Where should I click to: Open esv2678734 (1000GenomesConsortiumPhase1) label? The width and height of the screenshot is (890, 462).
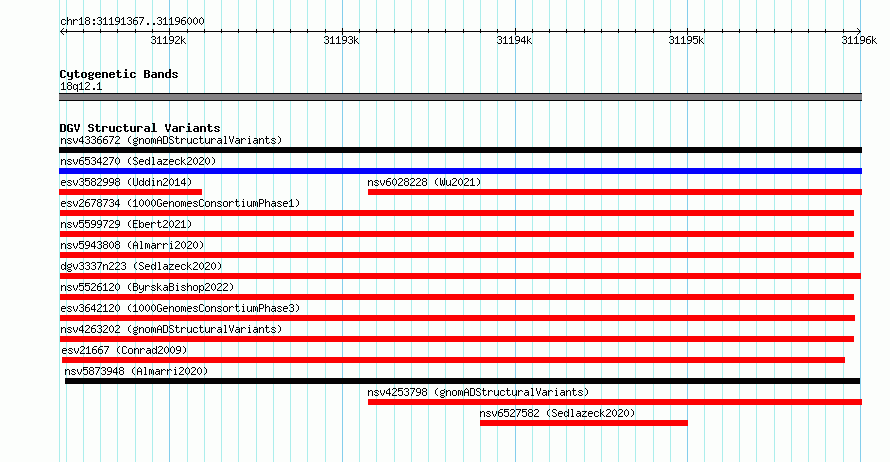tap(180, 203)
